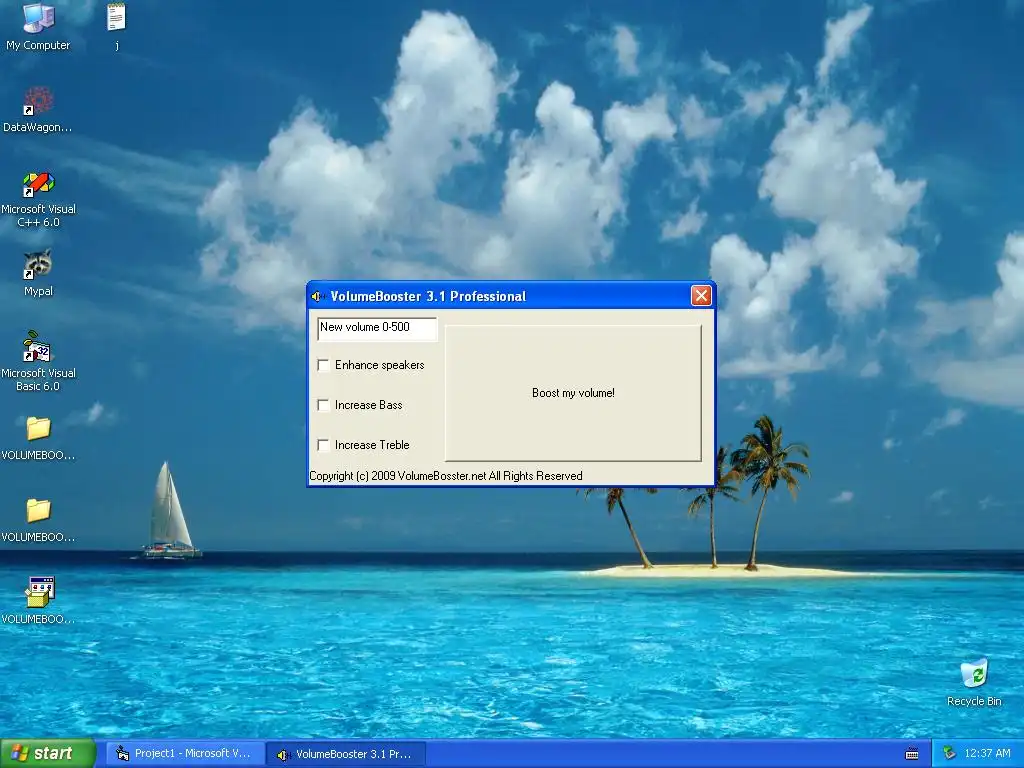Image resolution: width=1024 pixels, height=768 pixels.
Task: Select the VOLUMEBOO folder just above the application icon
Action: pyautogui.click(x=38, y=520)
